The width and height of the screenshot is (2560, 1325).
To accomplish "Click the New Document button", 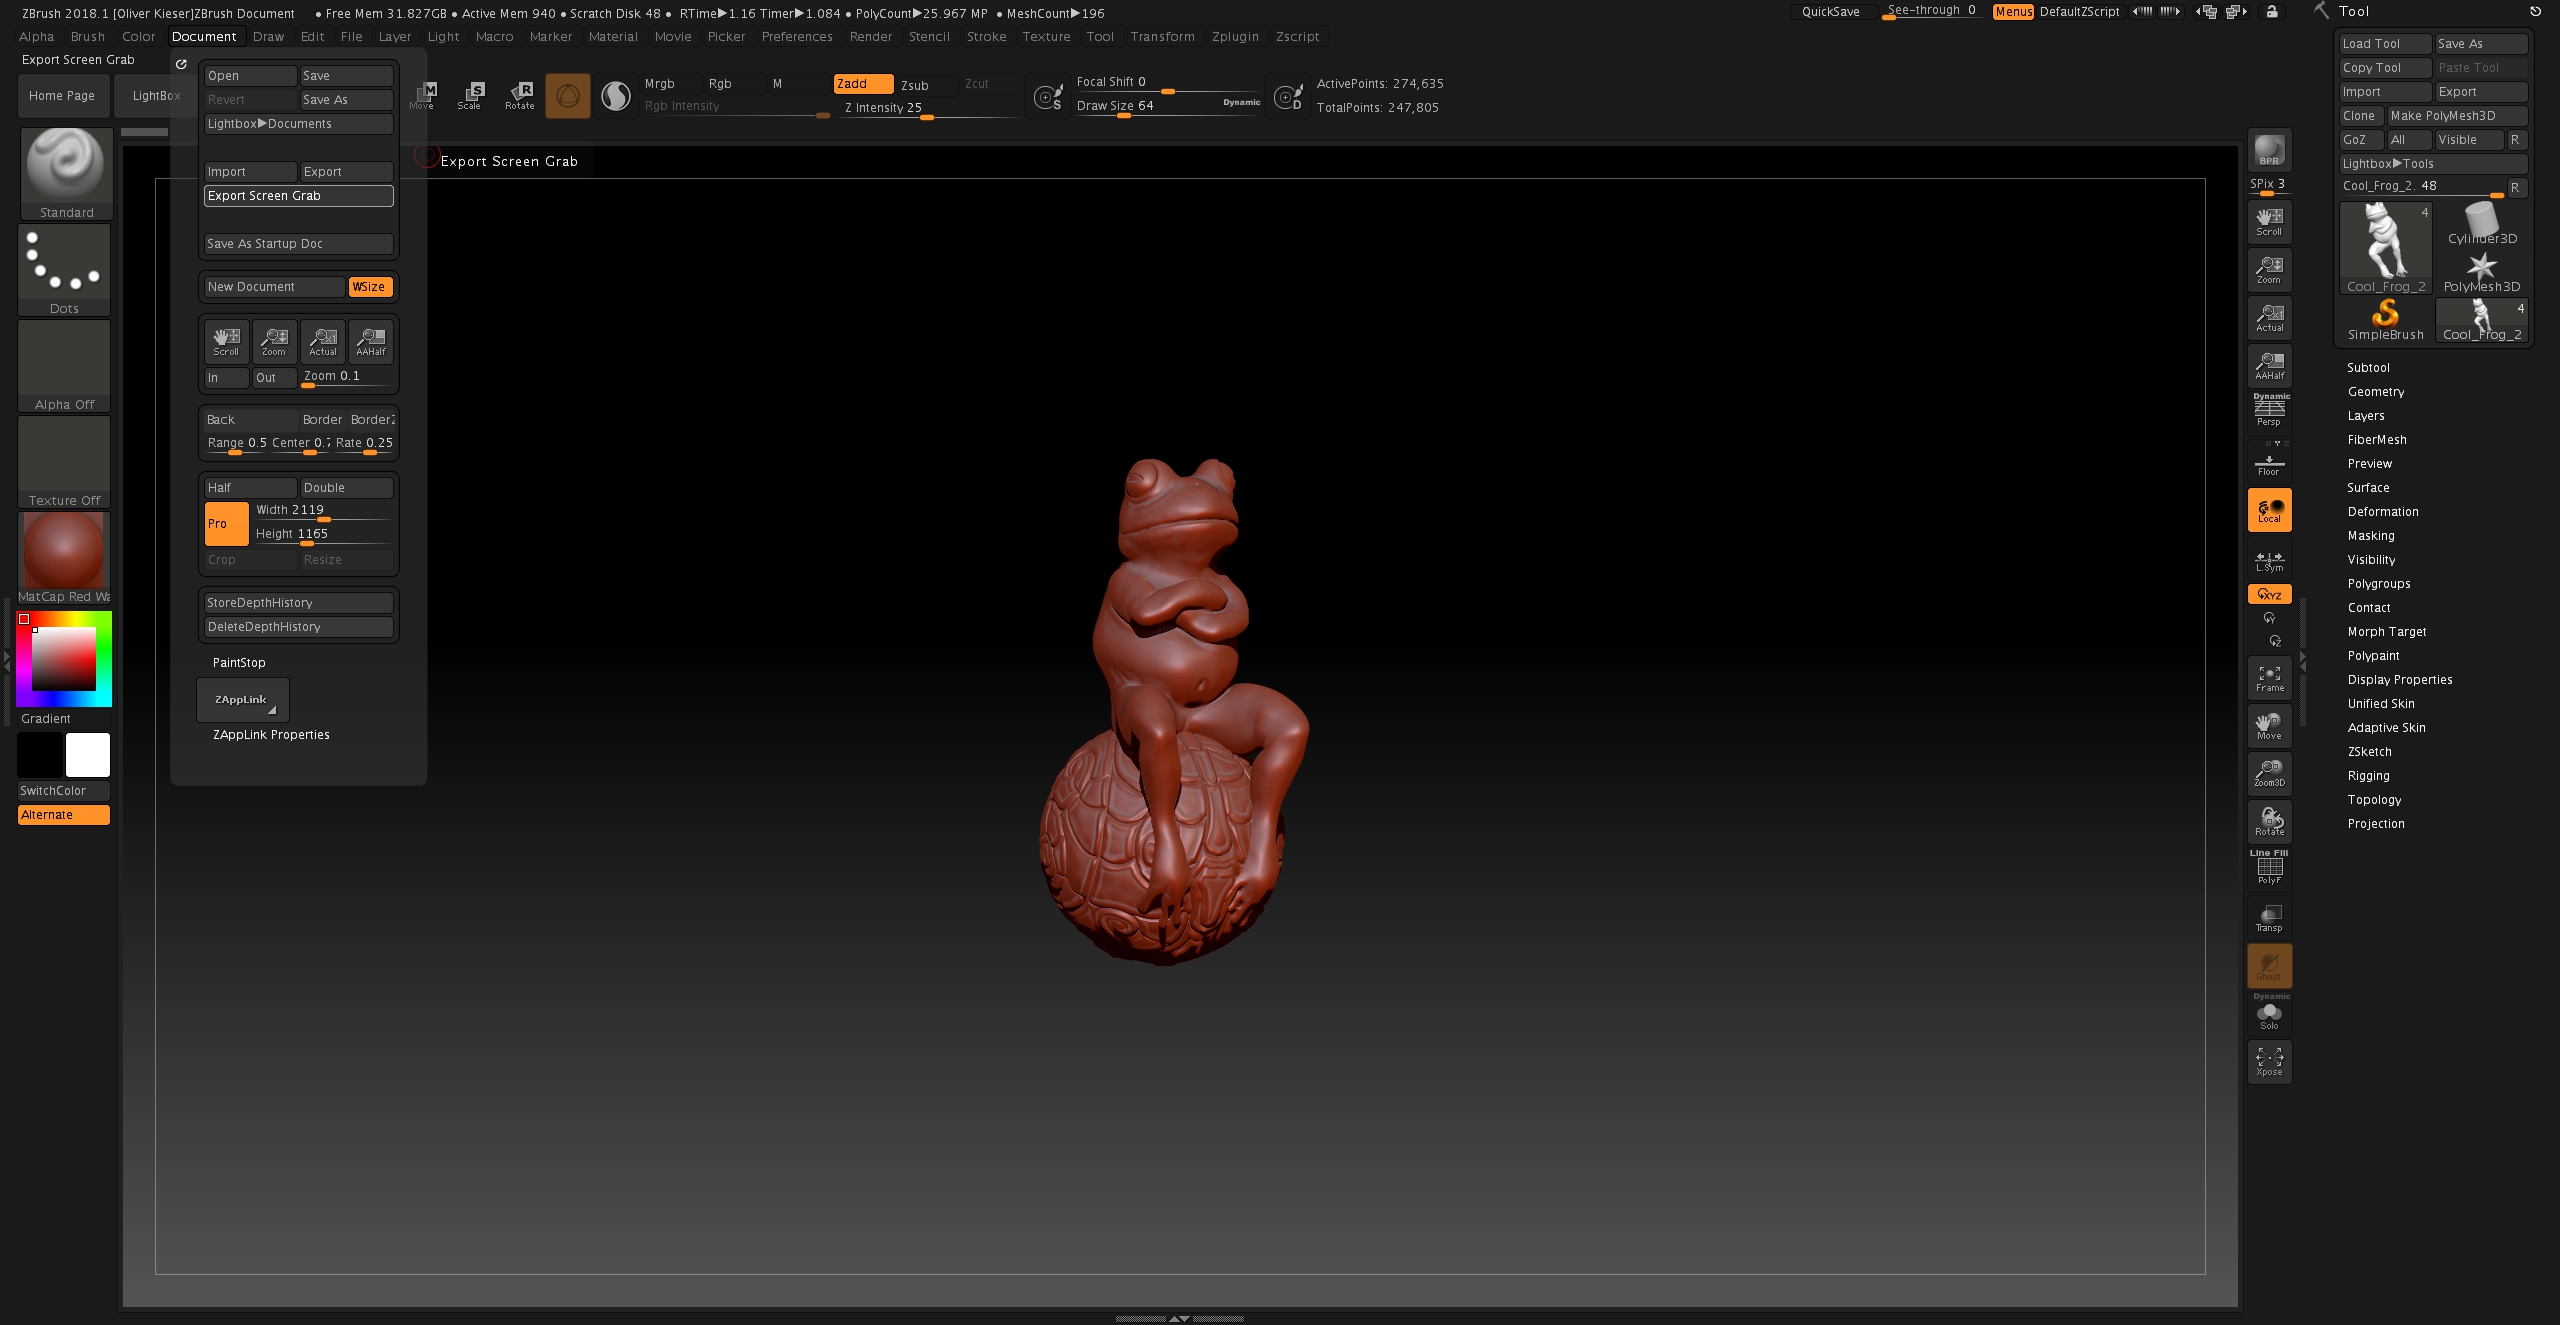I will point(274,287).
